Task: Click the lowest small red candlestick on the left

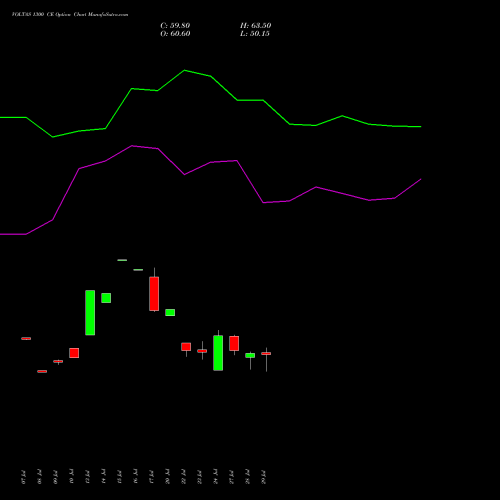Action: (x=42, y=371)
